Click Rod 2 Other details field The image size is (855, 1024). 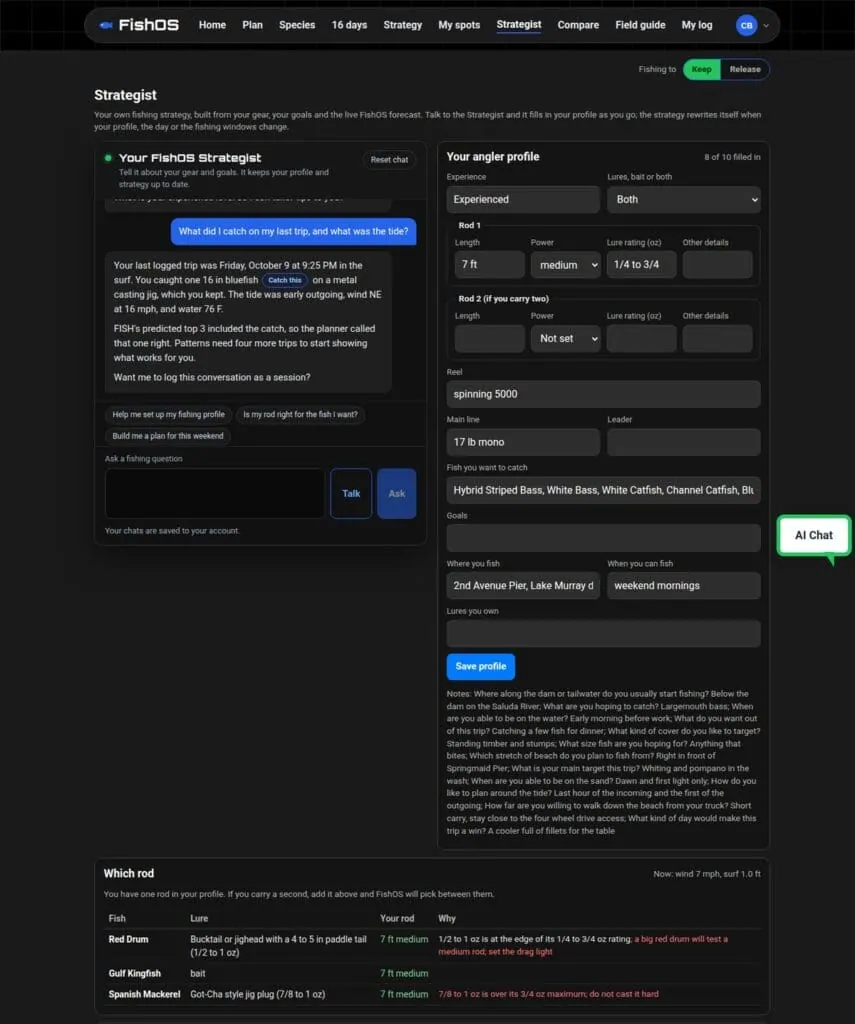pos(717,338)
